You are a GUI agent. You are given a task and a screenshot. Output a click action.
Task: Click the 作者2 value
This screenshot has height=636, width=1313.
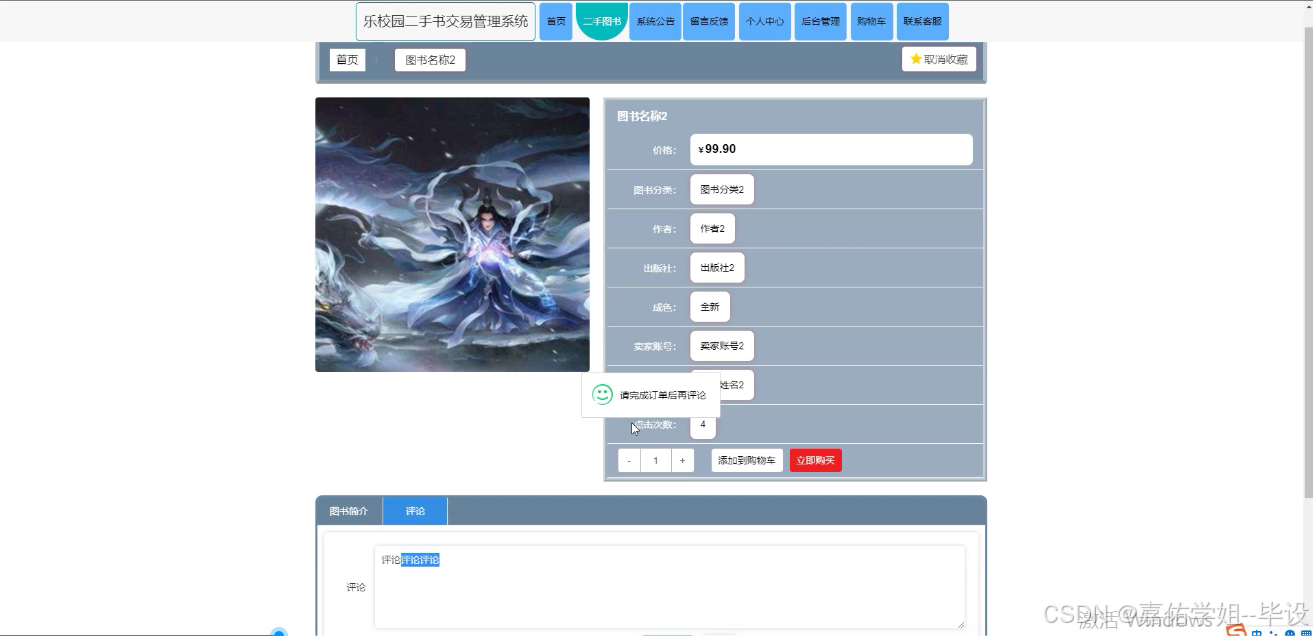[x=712, y=229]
